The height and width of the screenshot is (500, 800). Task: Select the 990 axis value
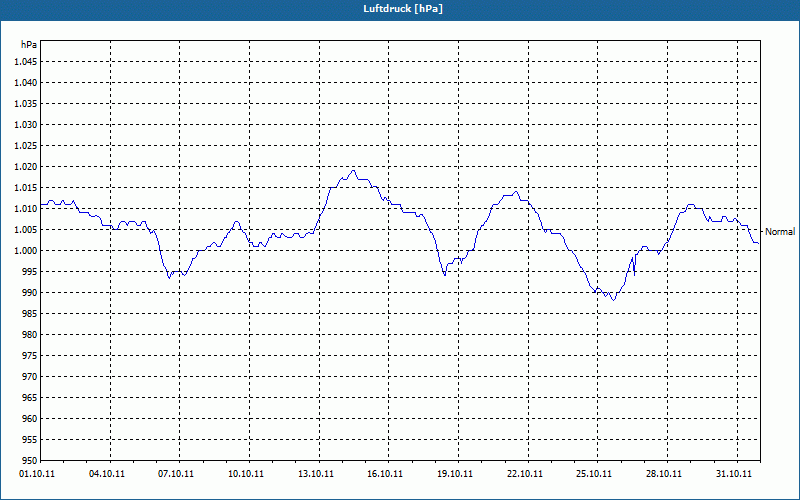coord(30,293)
